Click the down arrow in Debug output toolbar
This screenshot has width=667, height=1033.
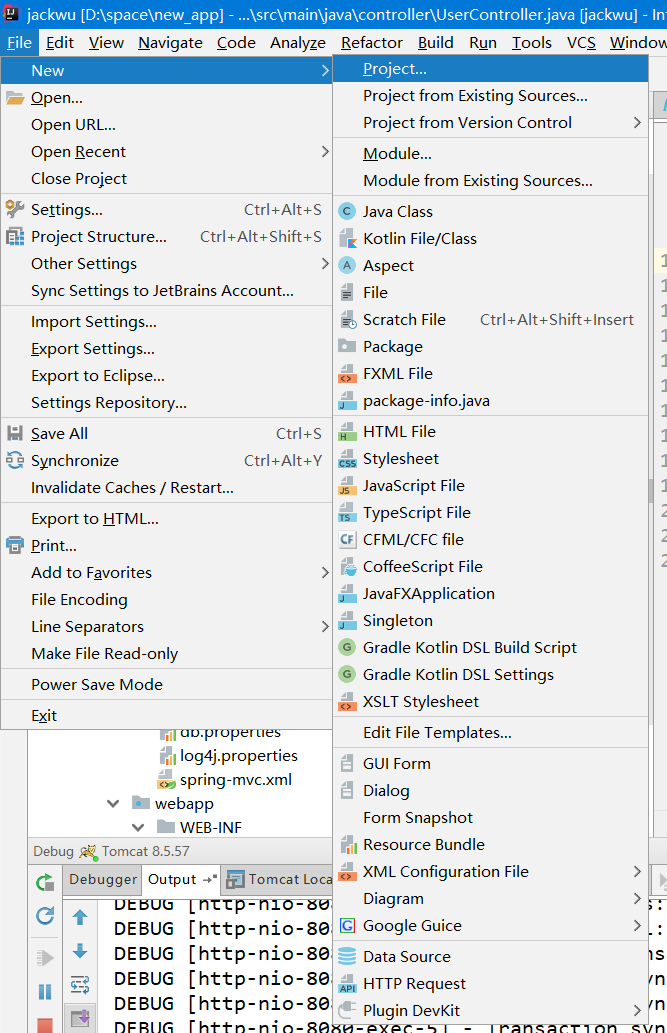[x=80, y=951]
